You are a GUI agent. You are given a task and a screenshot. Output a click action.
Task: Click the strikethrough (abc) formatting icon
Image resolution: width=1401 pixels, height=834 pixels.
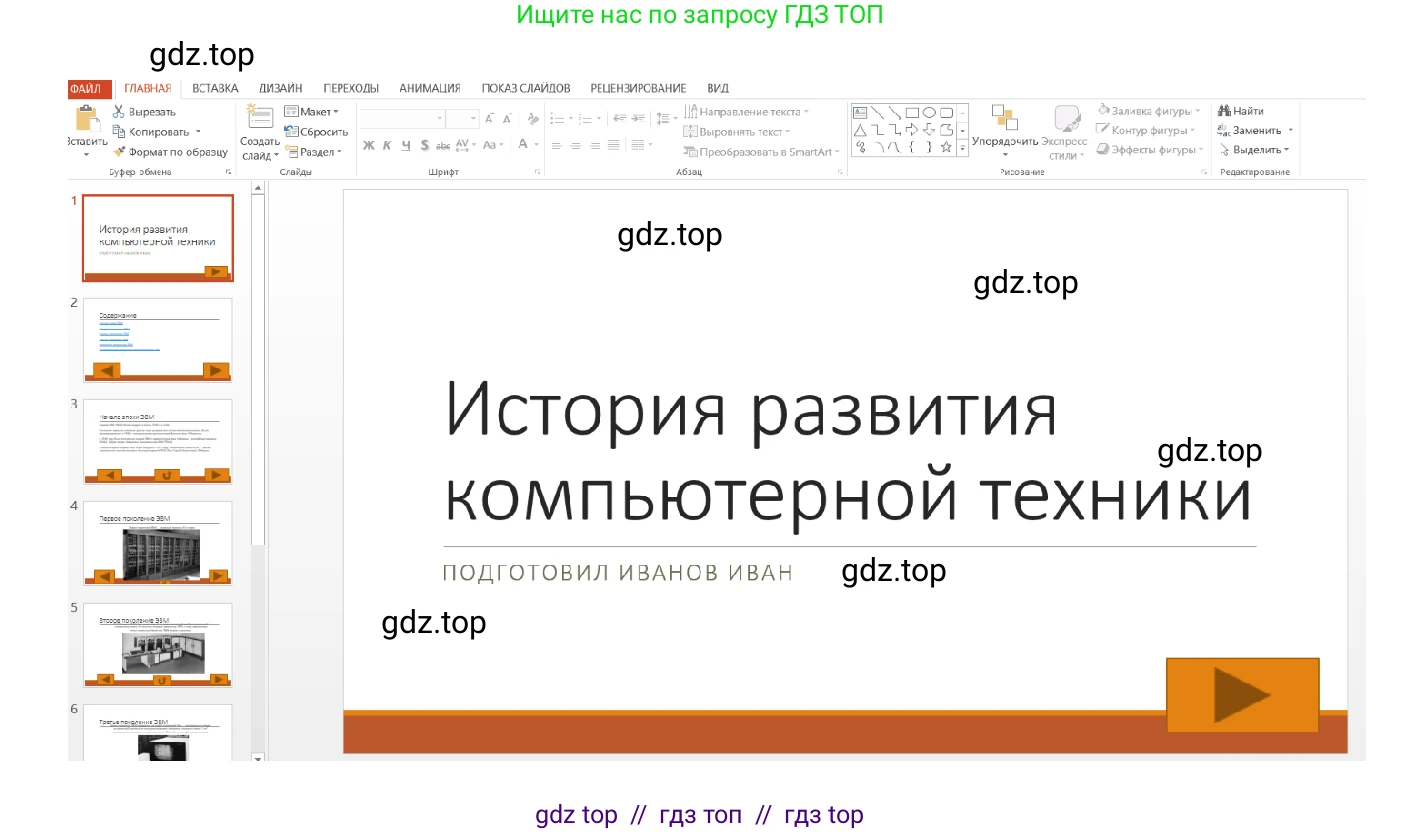click(442, 146)
